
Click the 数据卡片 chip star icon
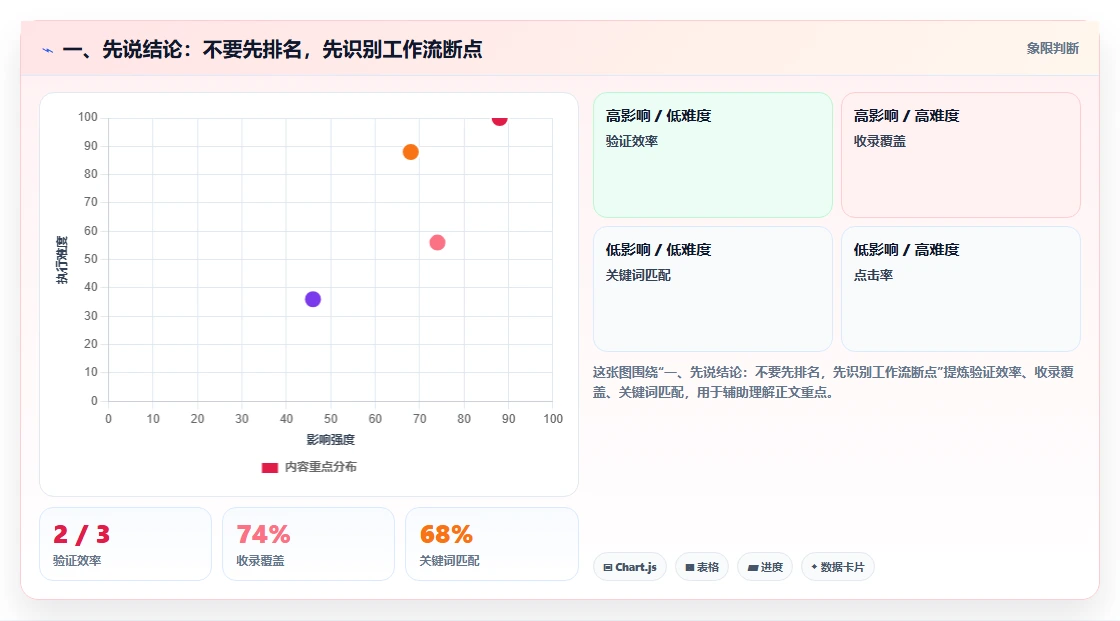tap(814, 567)
